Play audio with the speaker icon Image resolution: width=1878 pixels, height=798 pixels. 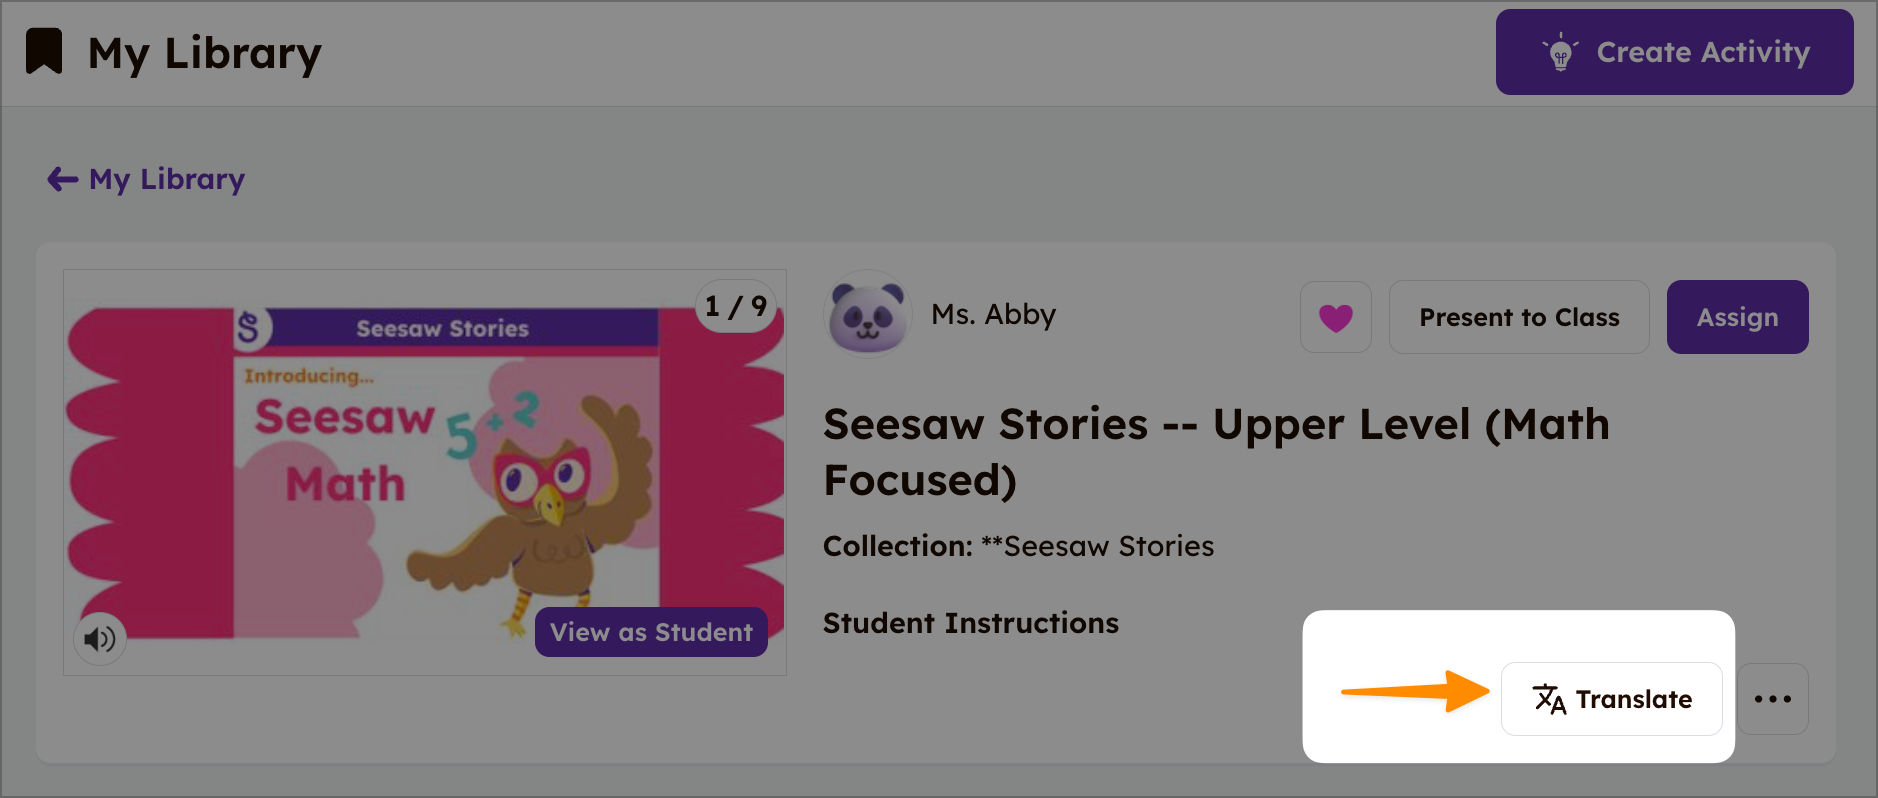coord(100,638)
